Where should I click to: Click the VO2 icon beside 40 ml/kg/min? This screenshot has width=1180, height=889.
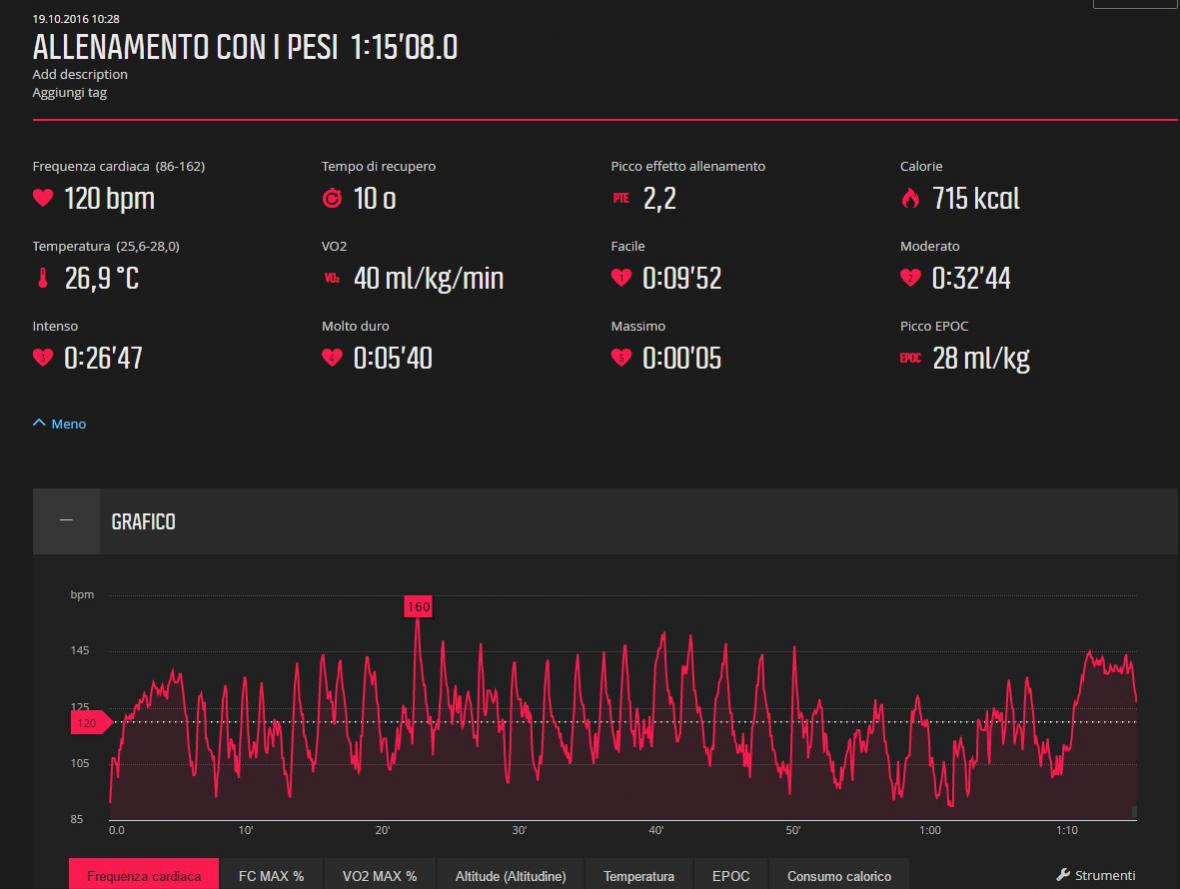click(331, 279)
